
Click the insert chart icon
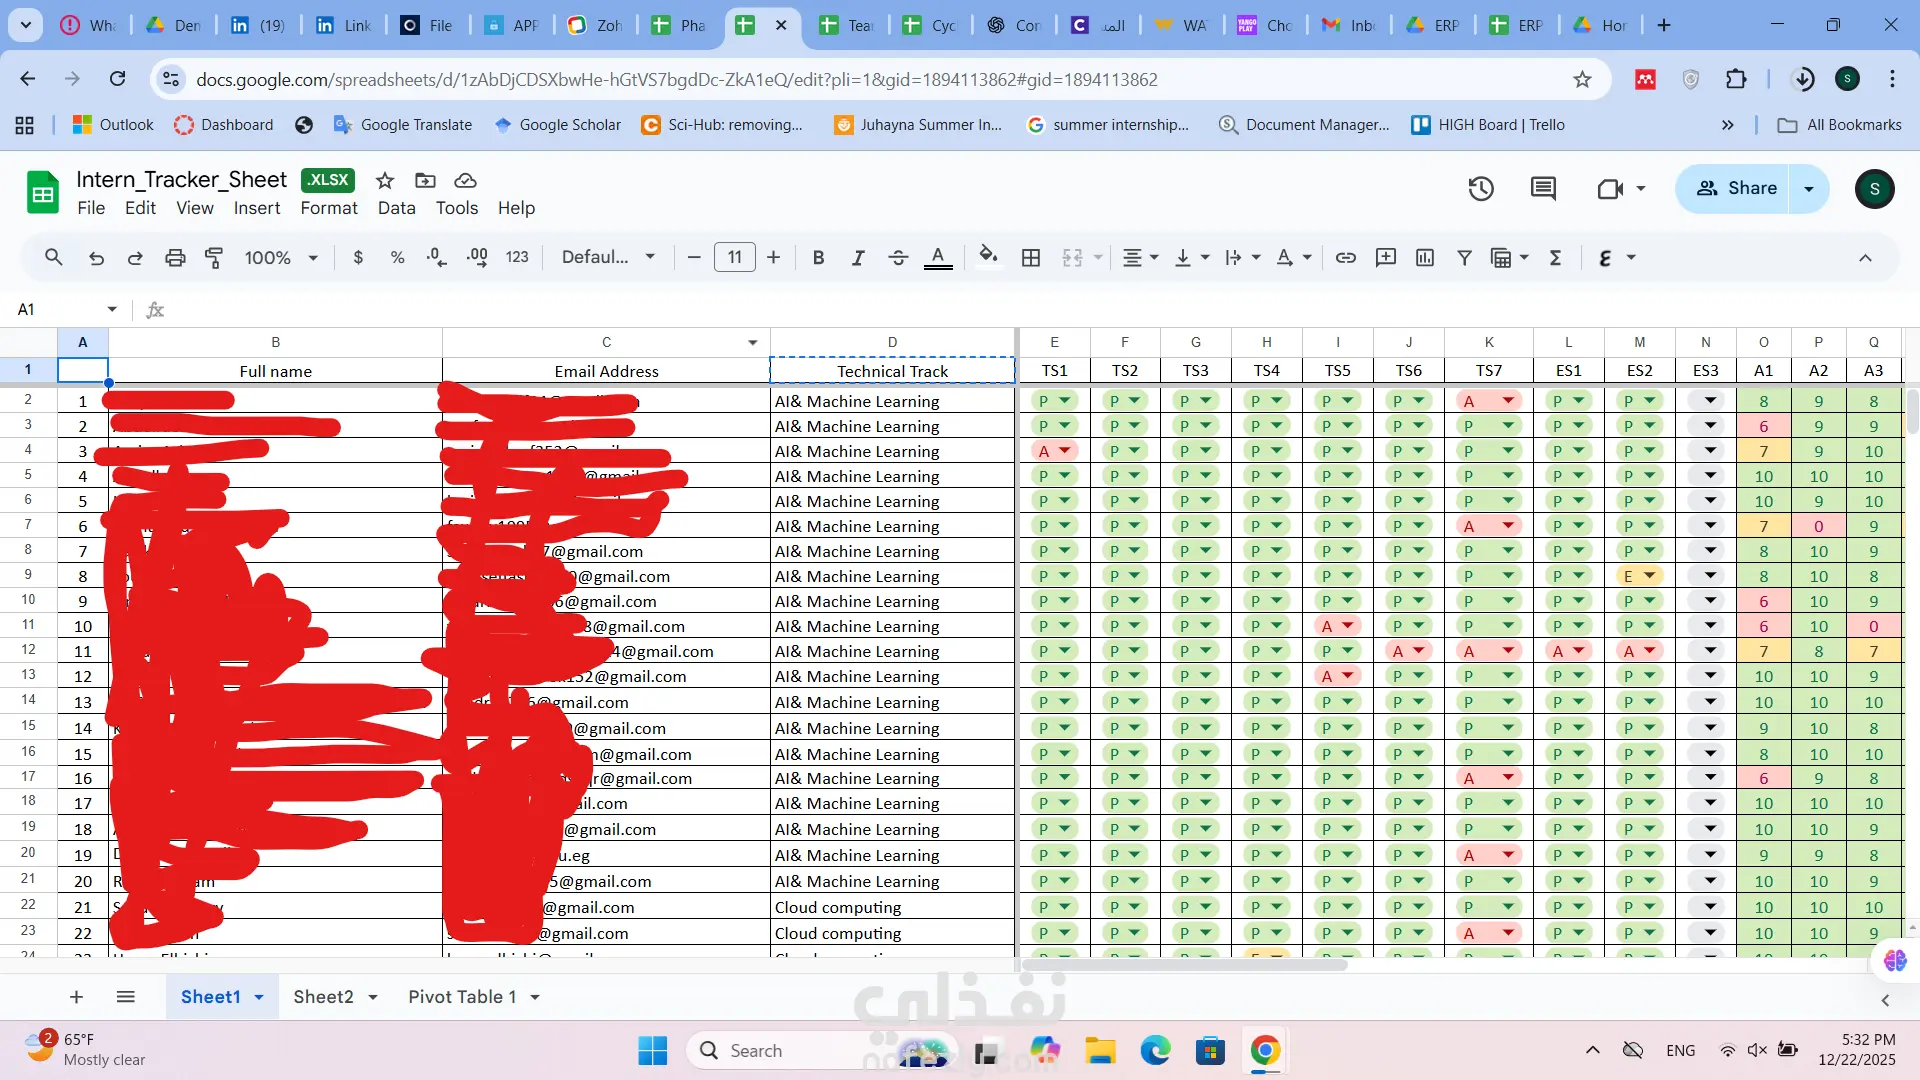pos(1425,258)
